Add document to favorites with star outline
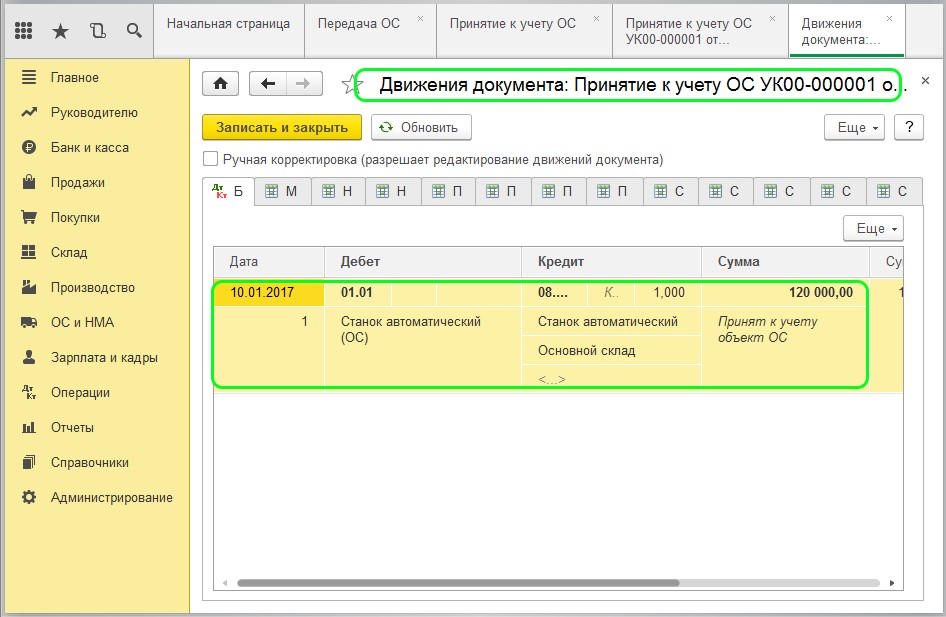The height and width of the screenshot is (617, 946). point(349,85)
